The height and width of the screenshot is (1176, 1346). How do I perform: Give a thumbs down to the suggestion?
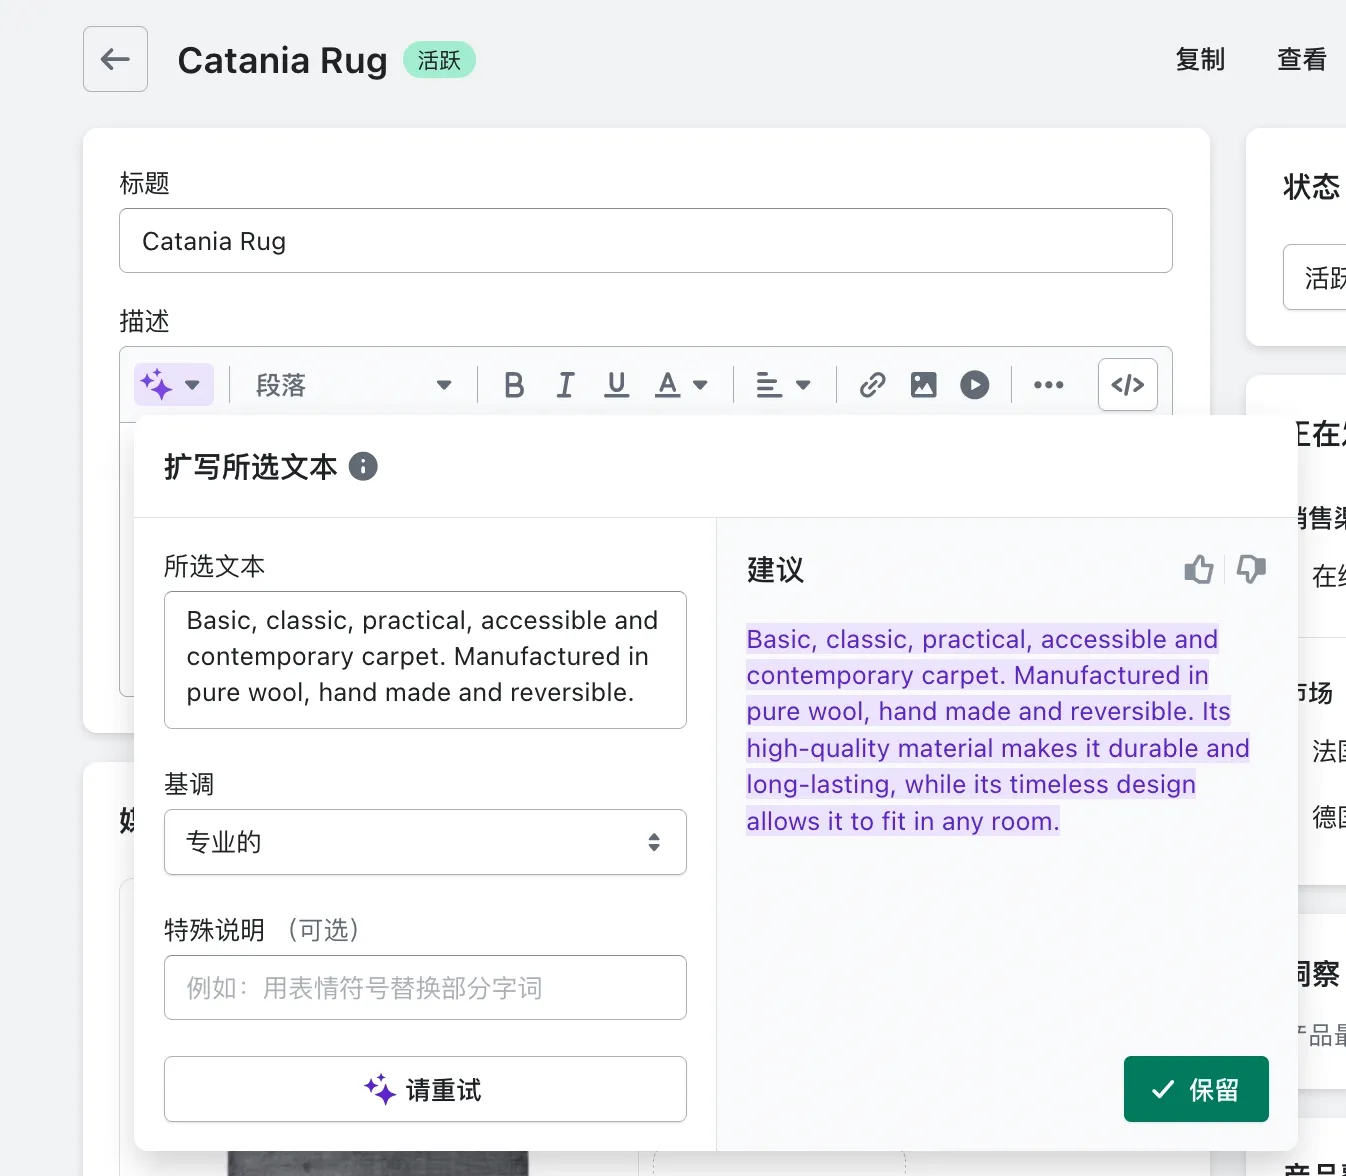(x=1251, y=569)
